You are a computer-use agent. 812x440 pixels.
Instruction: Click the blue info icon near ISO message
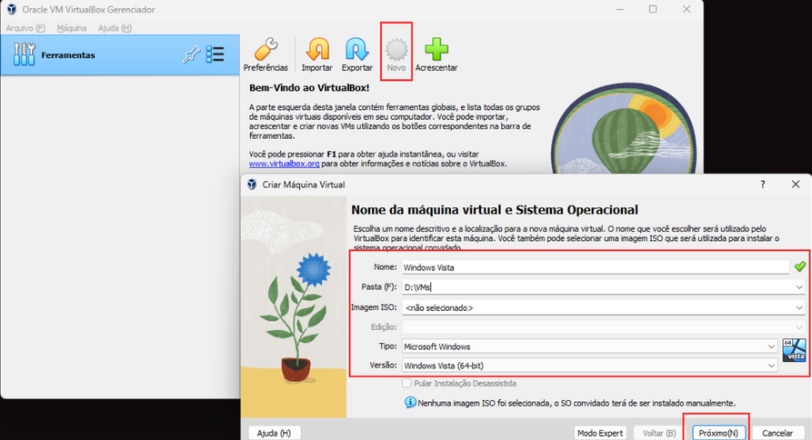pos(410,402)
